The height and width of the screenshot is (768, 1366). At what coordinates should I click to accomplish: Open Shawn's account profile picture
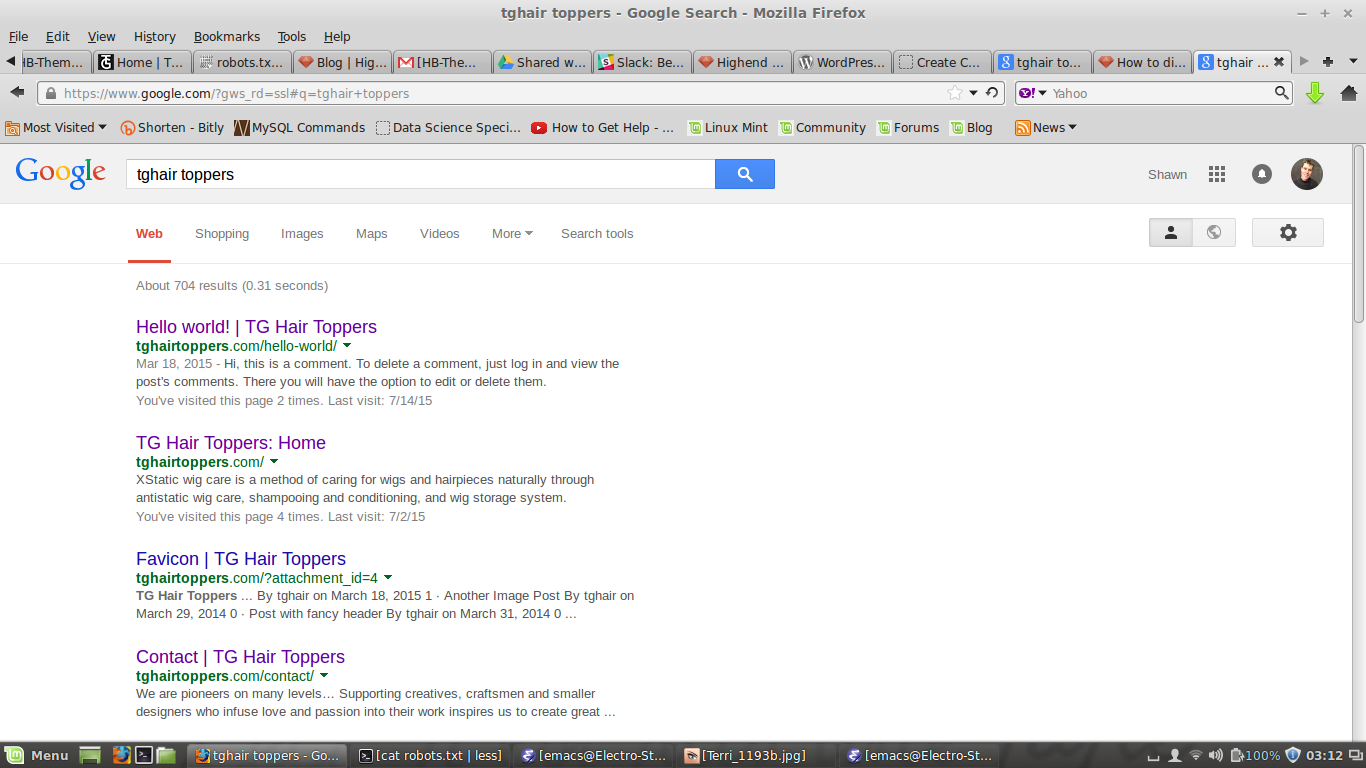(x=1306, y=174)
